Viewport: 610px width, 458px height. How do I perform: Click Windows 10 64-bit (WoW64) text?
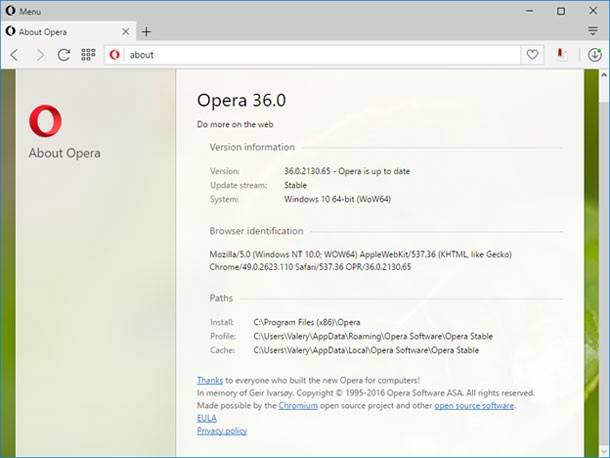tap(337, 199)
